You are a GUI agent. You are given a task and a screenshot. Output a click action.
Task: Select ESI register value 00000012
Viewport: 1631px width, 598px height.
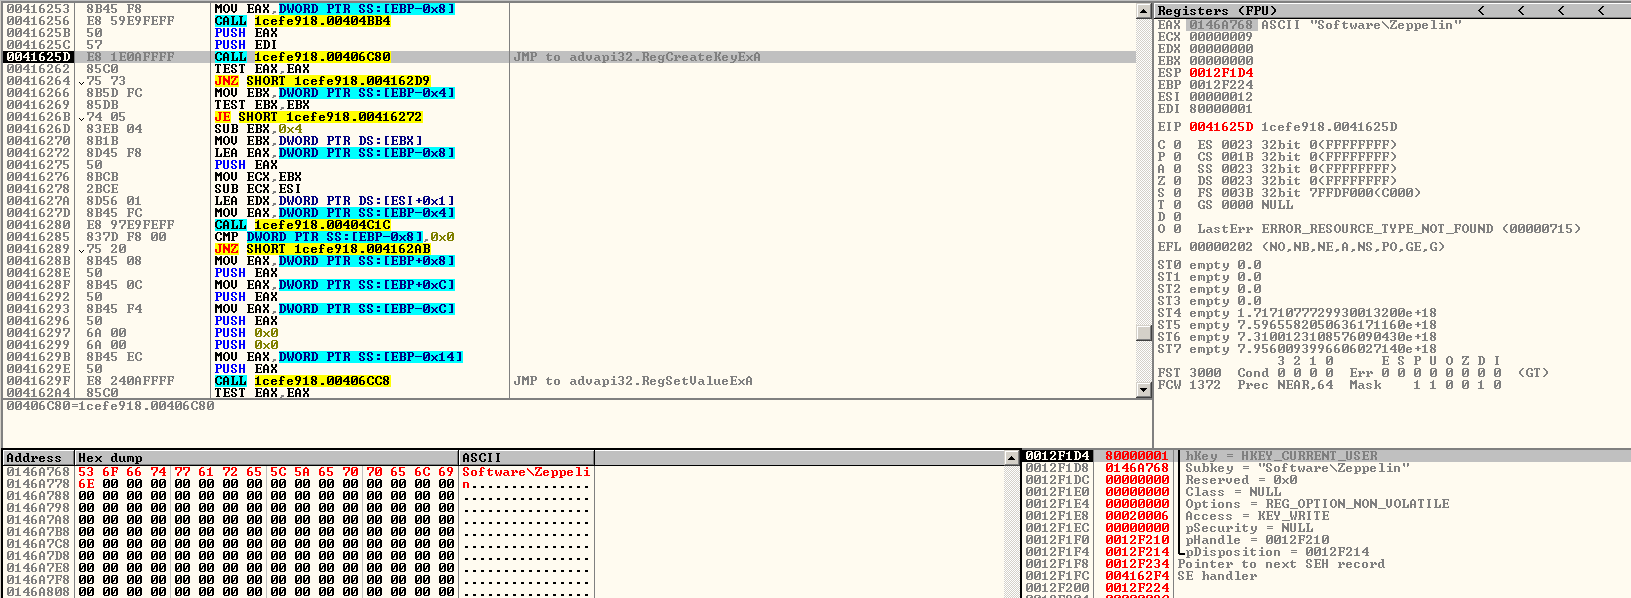click(1221, 97)
